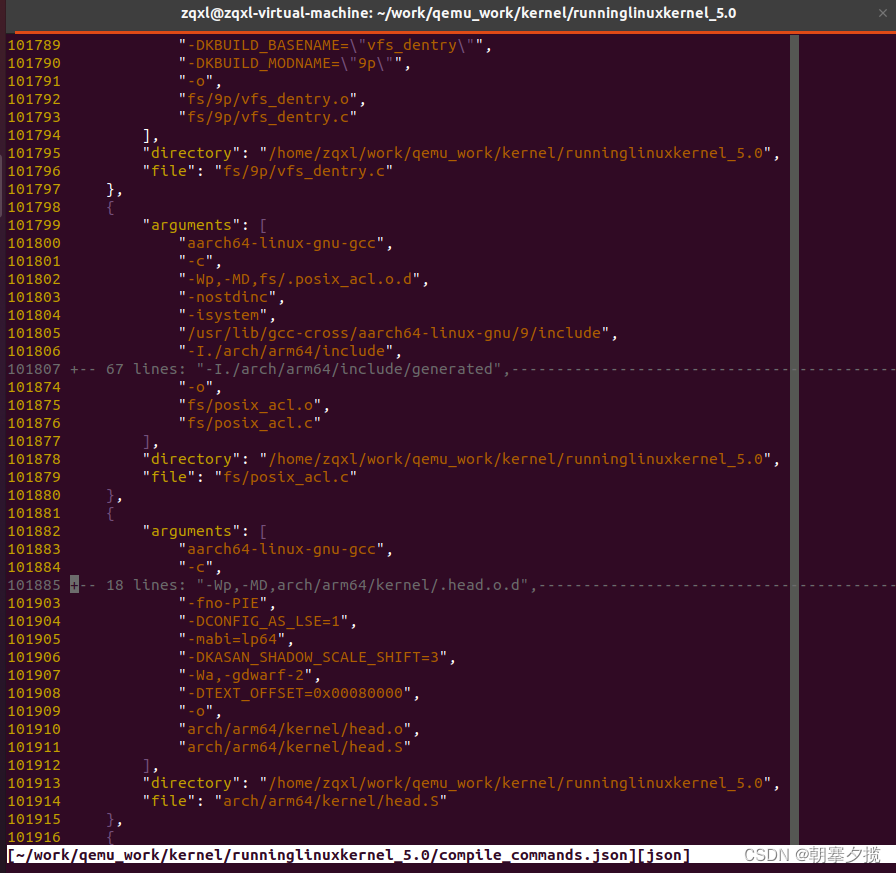Click the [json] filetype indicator in status line
Image resolution: width=896 pixels, height=873 pixels.
coord(666,855)
